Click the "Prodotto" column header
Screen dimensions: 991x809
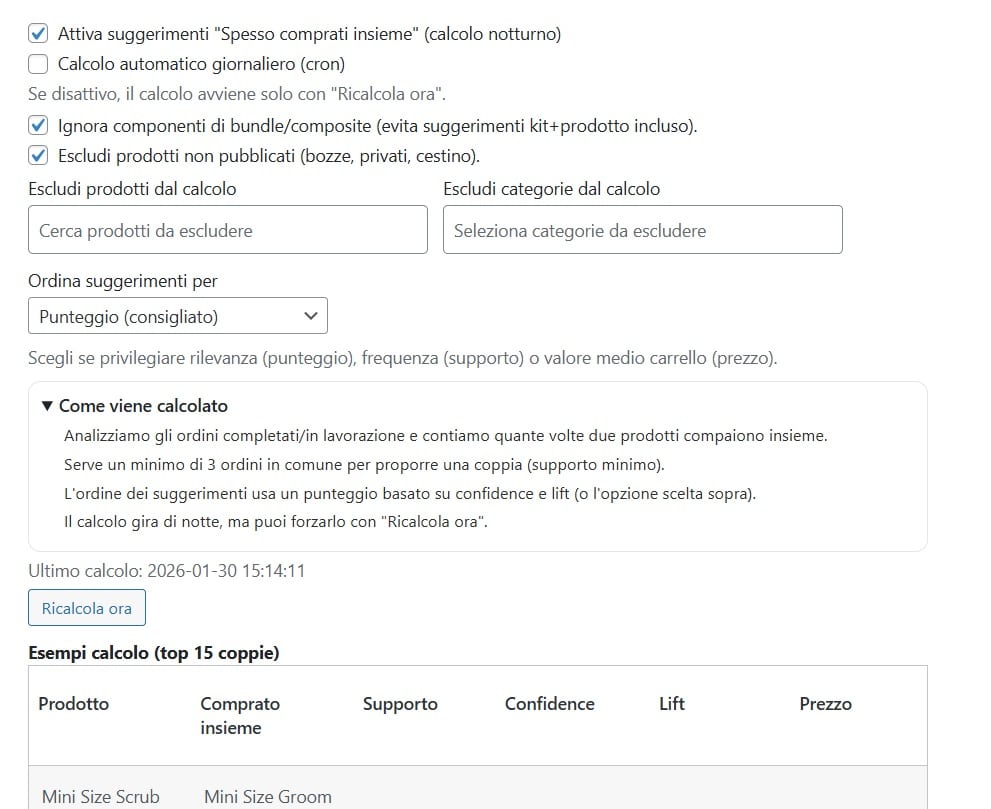73,703
